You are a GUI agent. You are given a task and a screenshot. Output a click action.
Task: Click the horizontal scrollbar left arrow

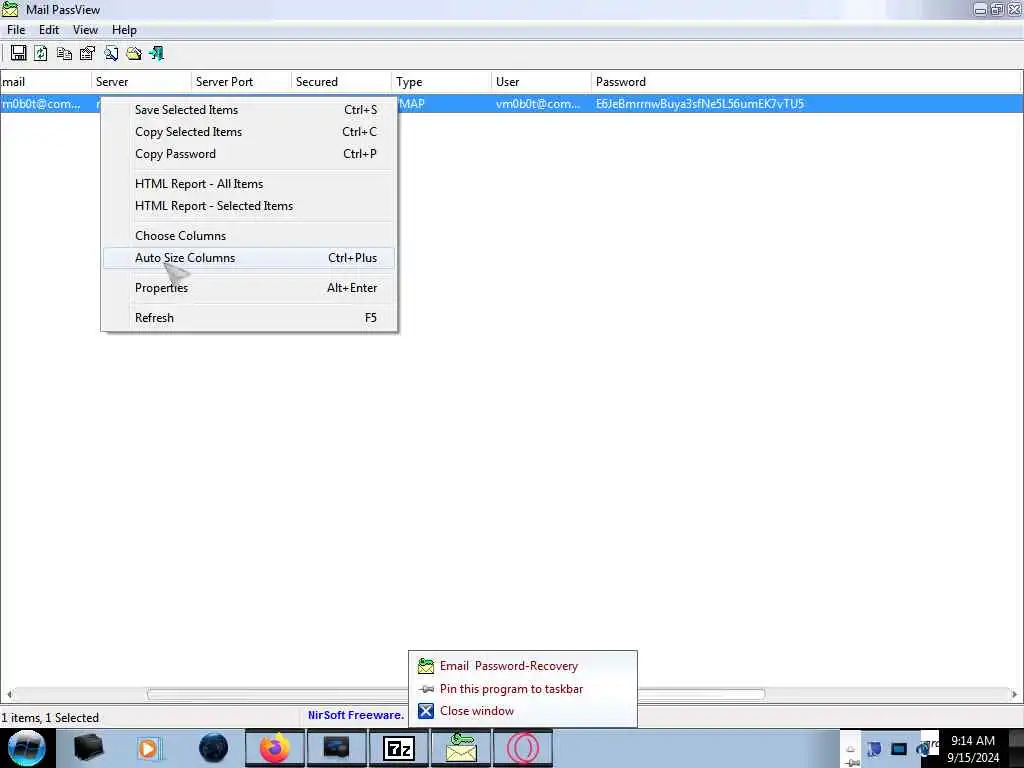9,694
